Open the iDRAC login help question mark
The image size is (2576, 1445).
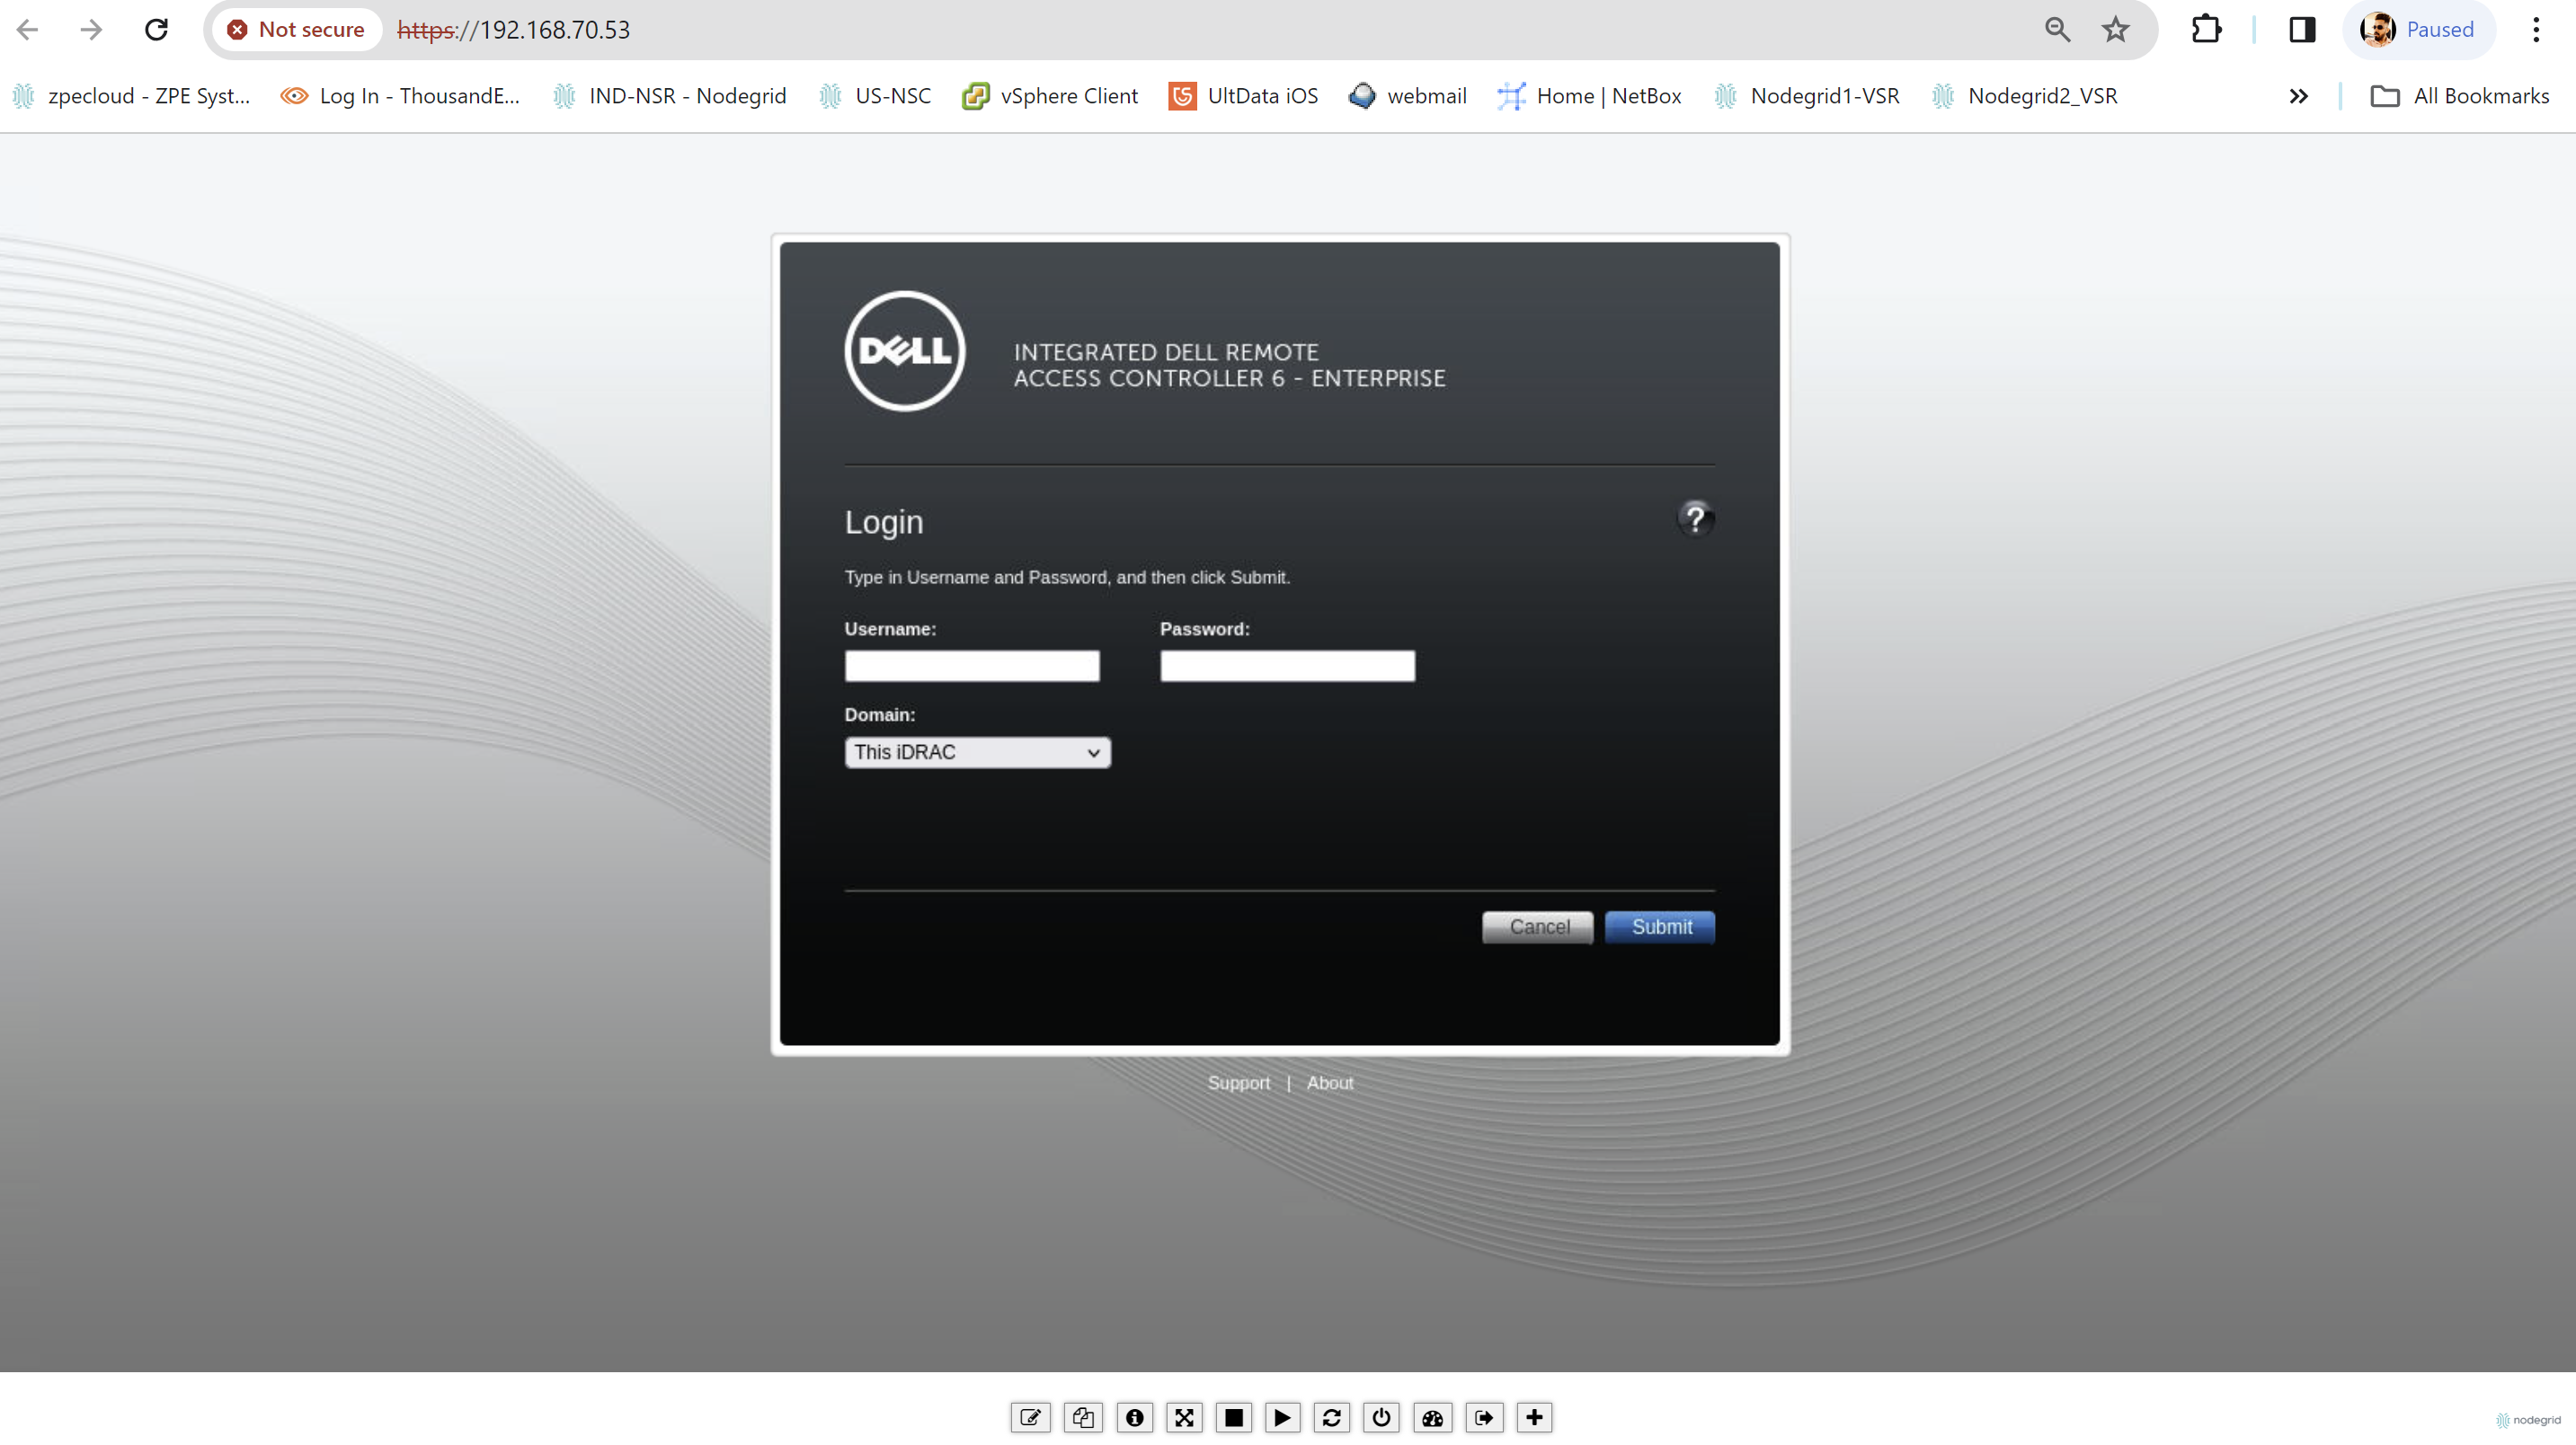(x=1695, y=518)
